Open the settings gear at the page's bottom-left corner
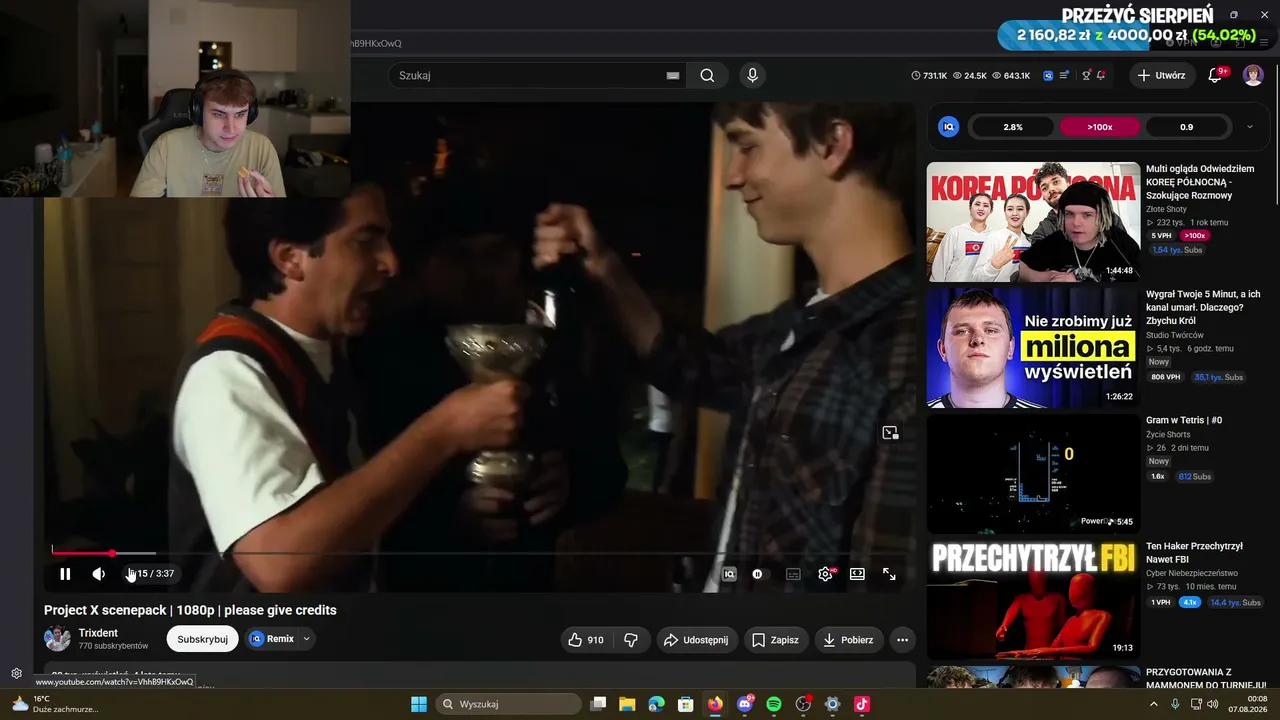 tap(16, 674)
